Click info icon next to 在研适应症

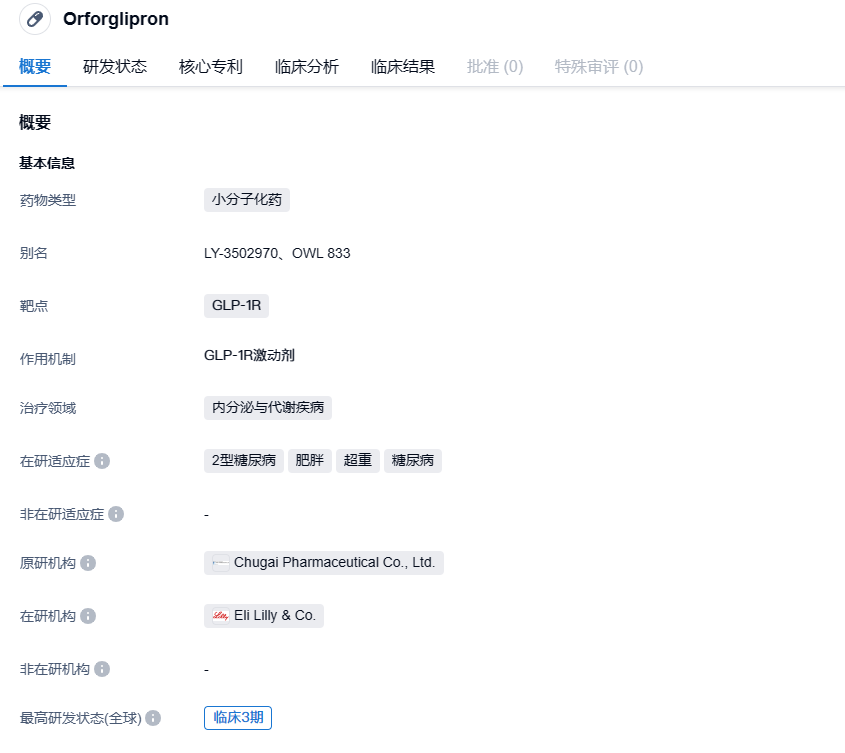(102, 462)
